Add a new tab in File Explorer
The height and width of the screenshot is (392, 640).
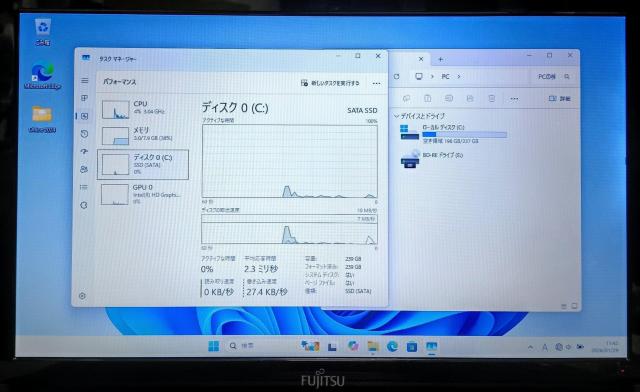[x=440, y=59]
